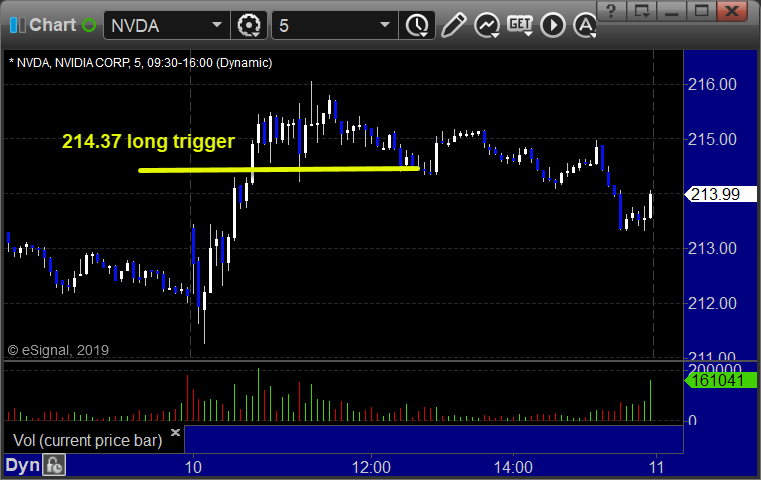Screen dimensions: 761x480
Task: Click the 212.00 price axis label
Action: click(x=712, y=303)
